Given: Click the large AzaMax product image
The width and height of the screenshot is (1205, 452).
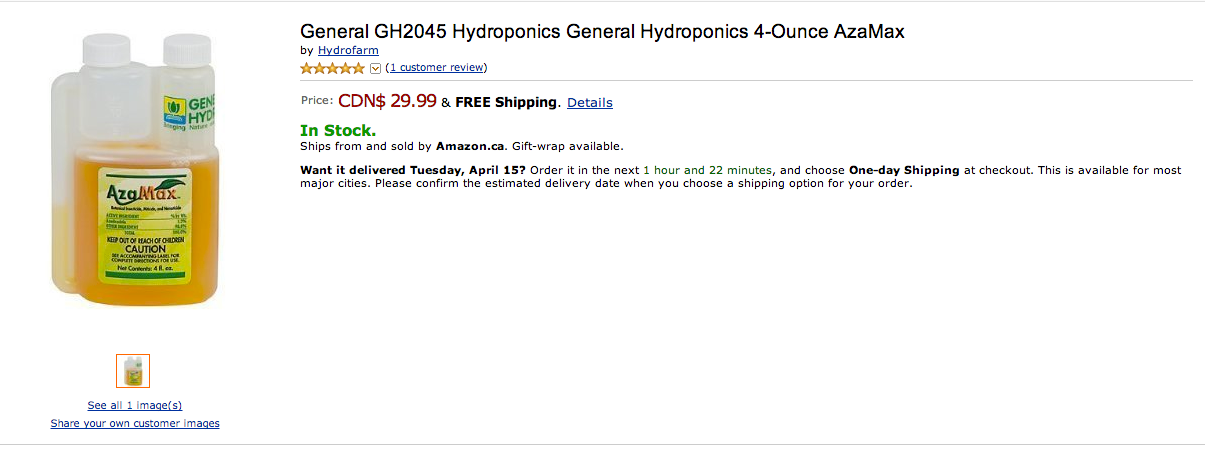Looking at the screenshot, I should (134, 169).
